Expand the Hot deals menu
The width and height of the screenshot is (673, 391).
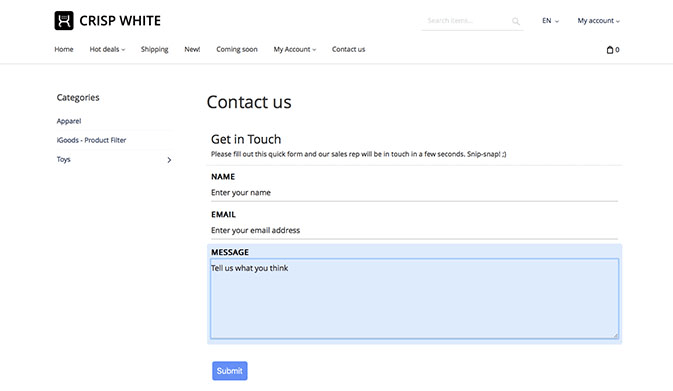tap(107, 49)
